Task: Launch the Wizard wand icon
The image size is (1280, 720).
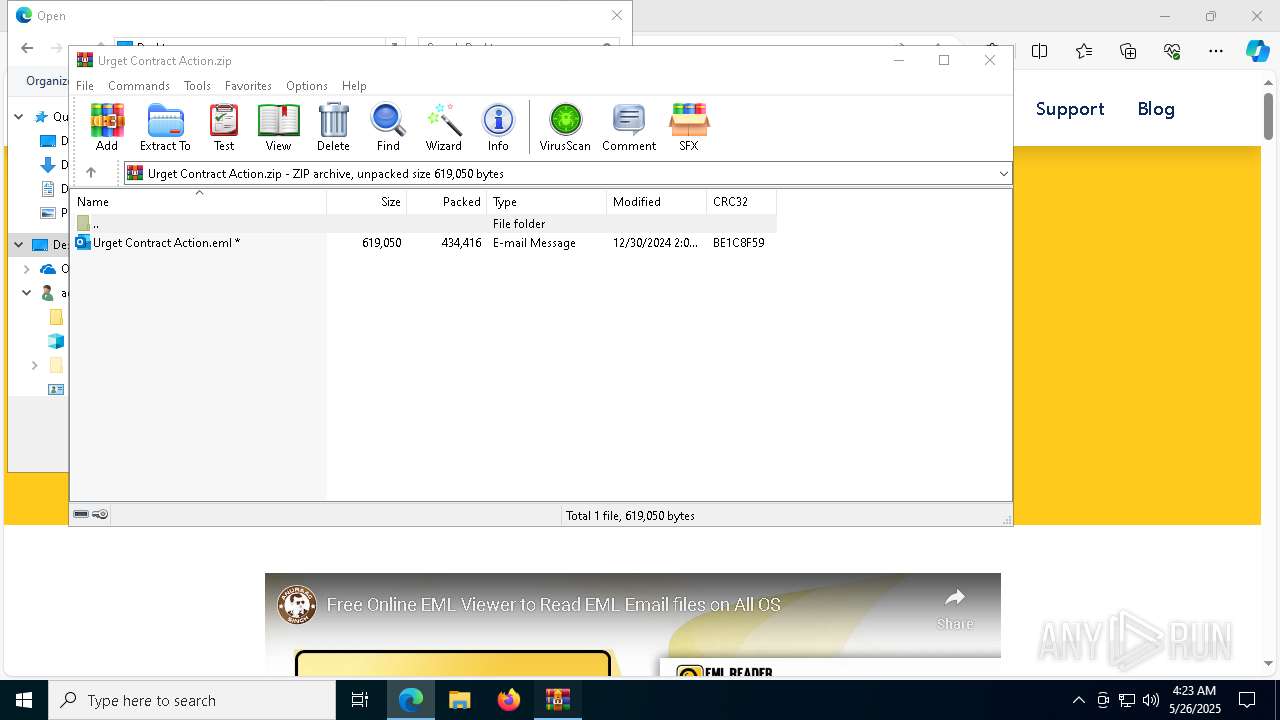Action: point(444,127)
